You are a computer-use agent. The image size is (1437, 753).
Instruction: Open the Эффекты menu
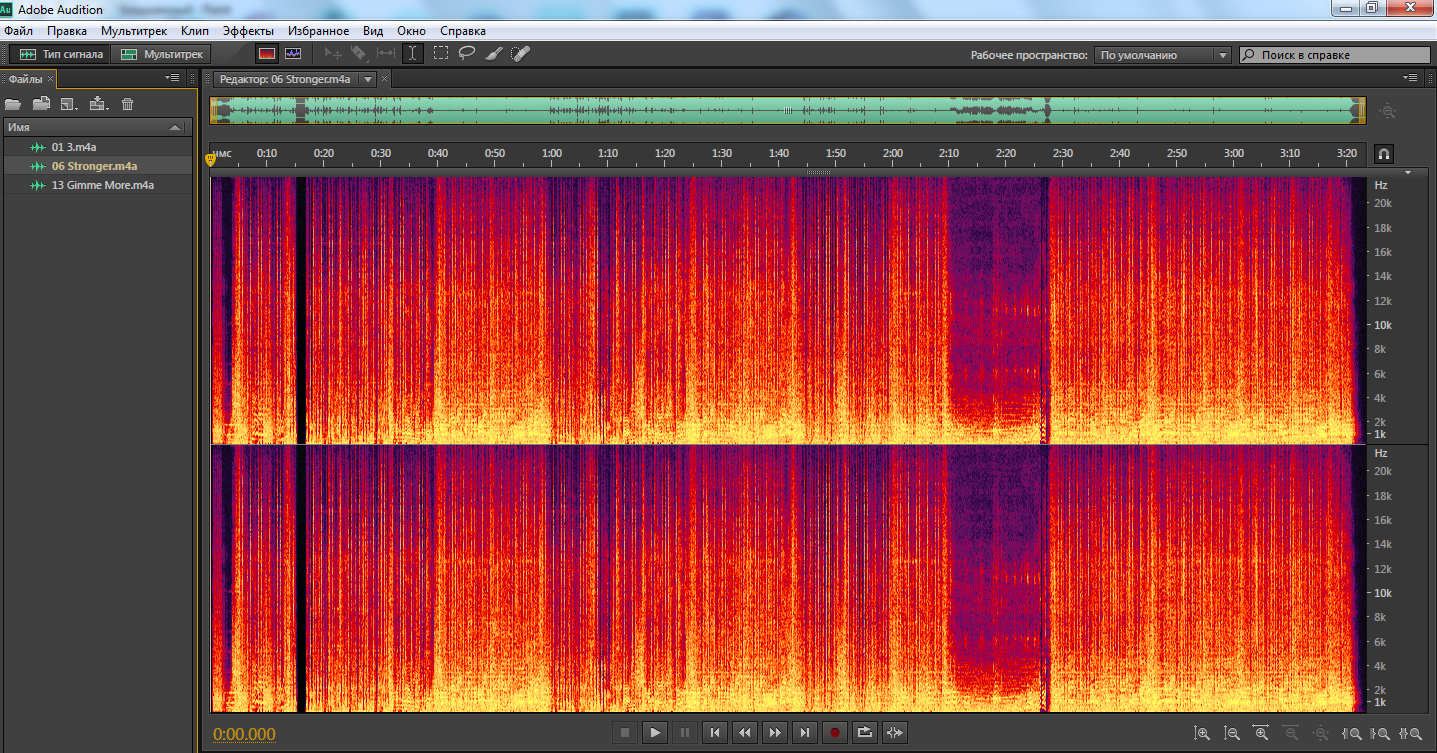click(x=248, y=31)
